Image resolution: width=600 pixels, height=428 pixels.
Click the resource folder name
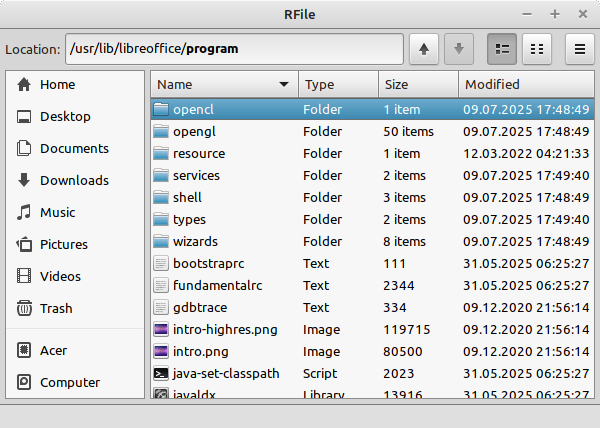199,154
